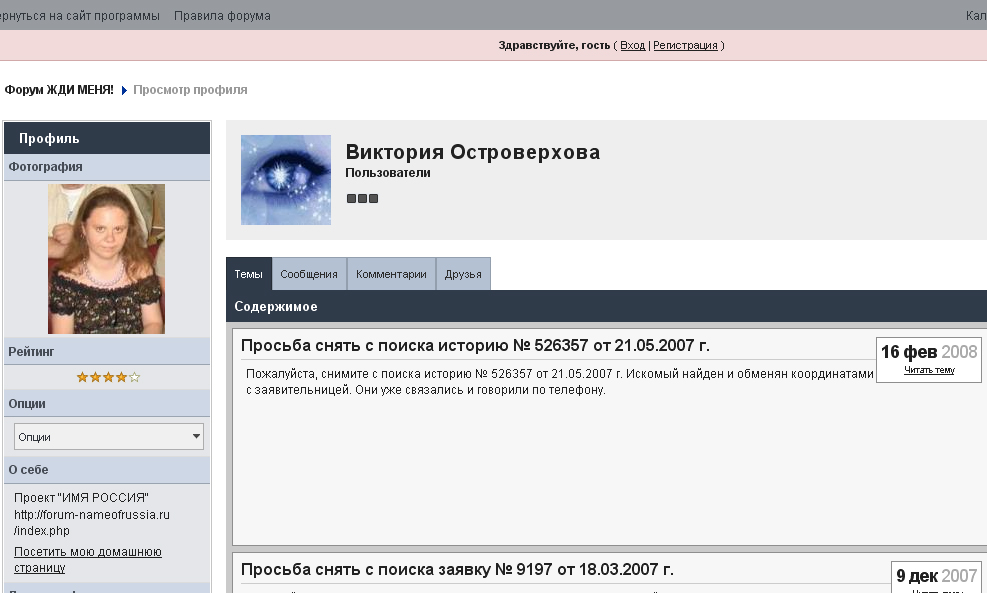Click the star rating row

(108, 377)
